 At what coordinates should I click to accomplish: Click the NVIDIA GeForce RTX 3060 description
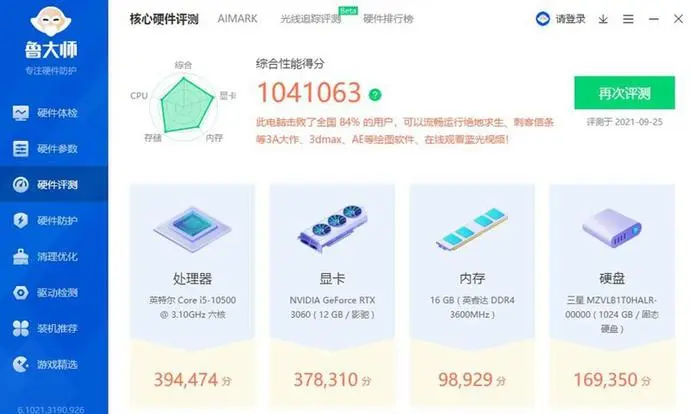(332, 307)
